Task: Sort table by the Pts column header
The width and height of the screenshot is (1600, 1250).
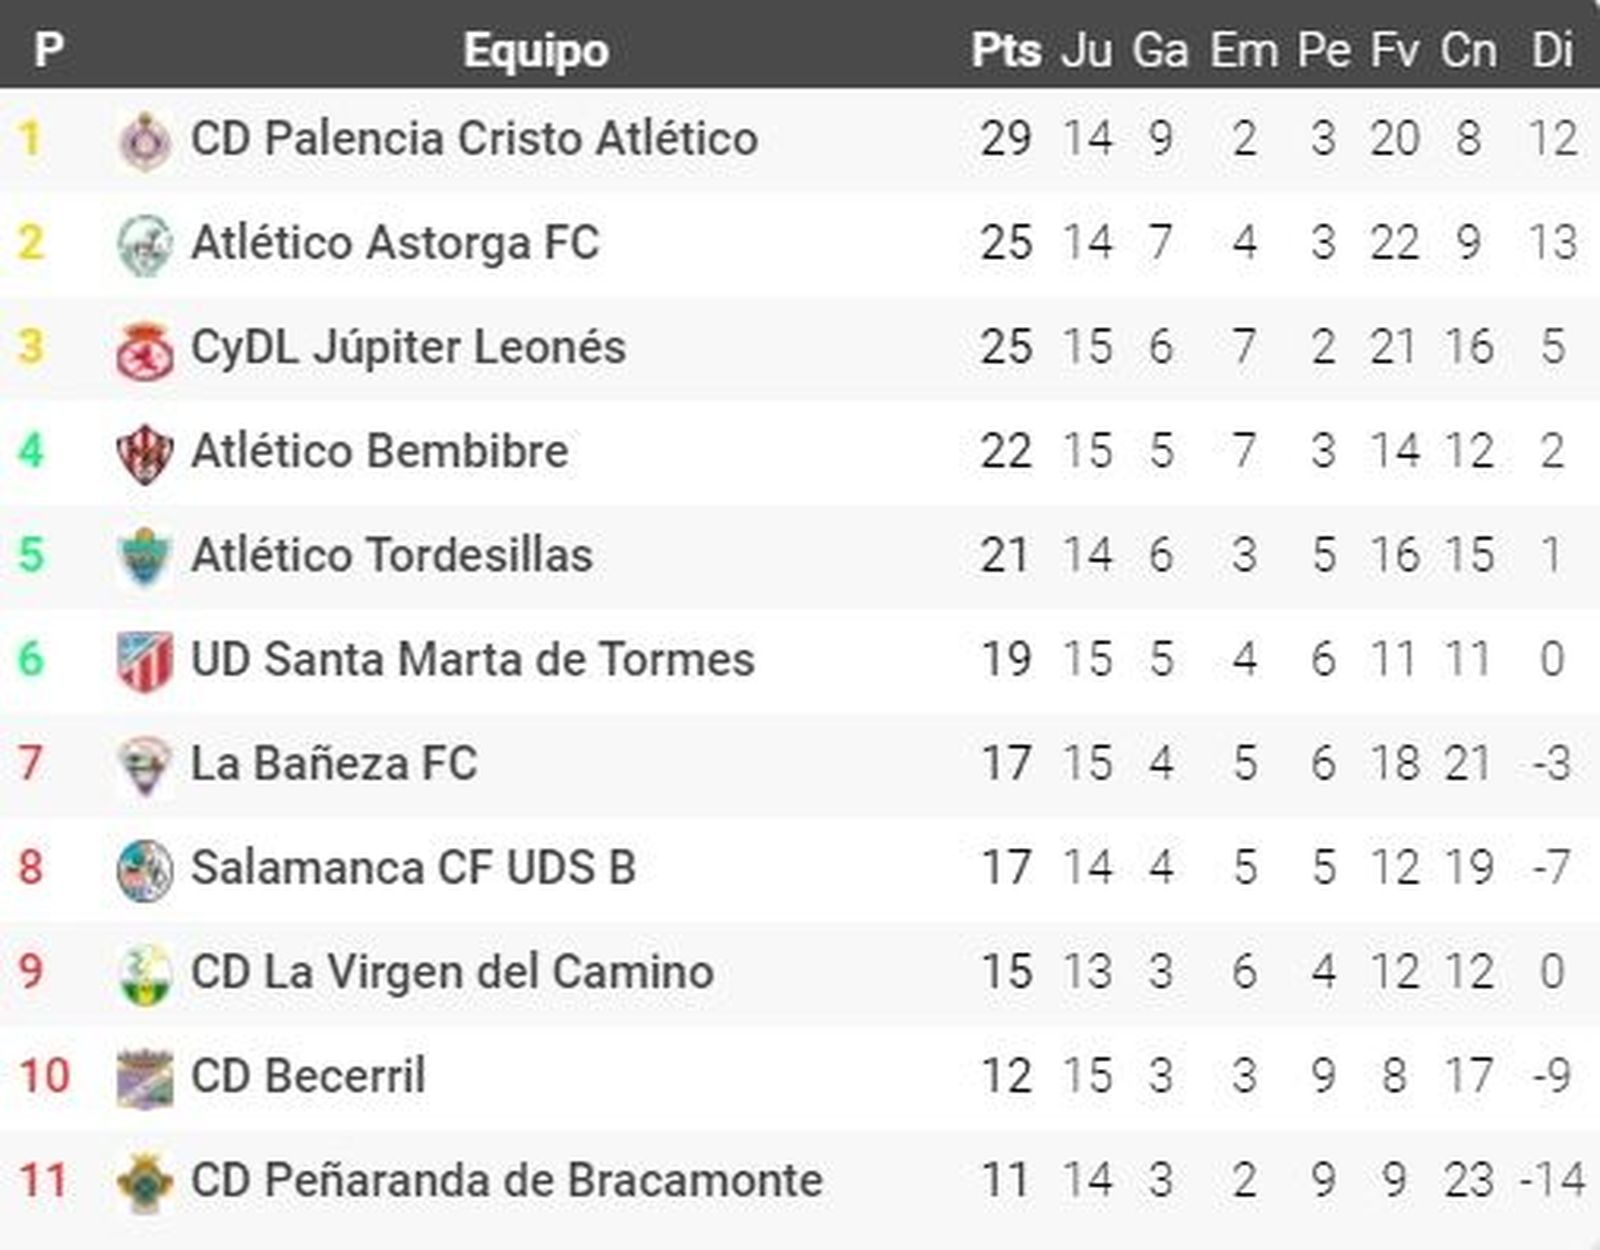Action: pos(1006,50)
